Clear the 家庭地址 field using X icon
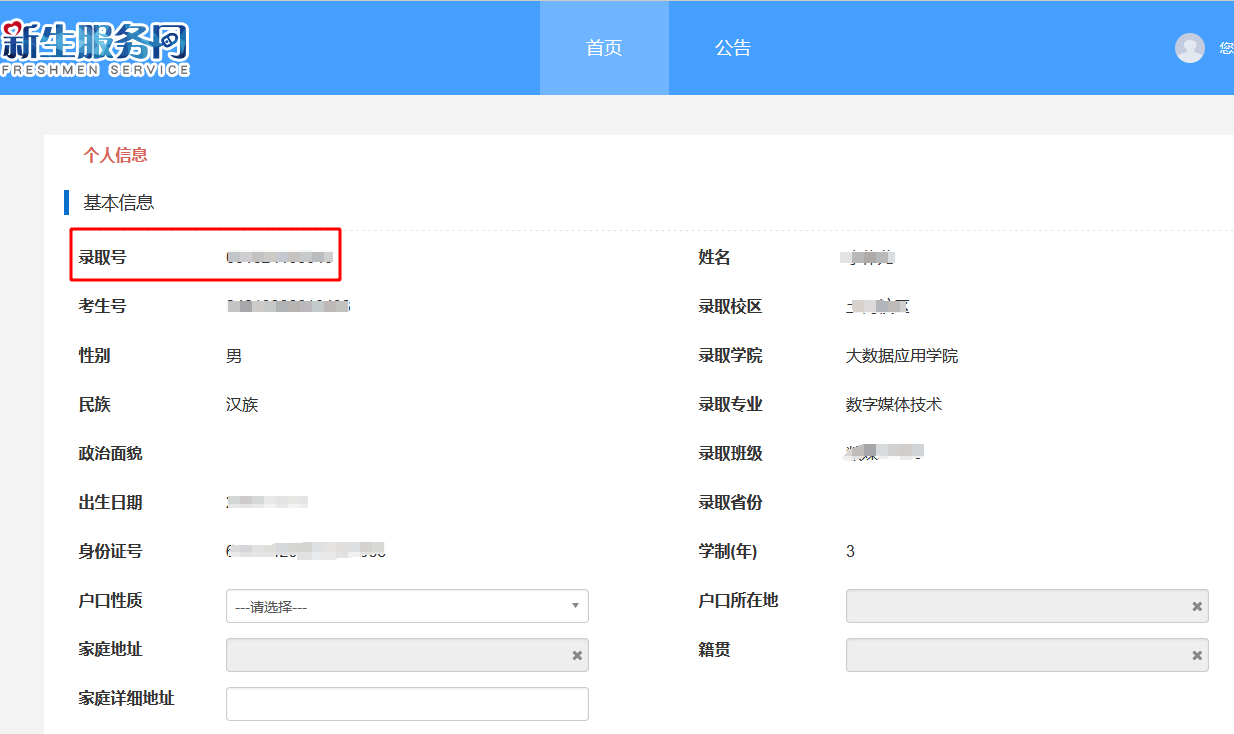Screen dimensions: 1234x734 [576, 656]
